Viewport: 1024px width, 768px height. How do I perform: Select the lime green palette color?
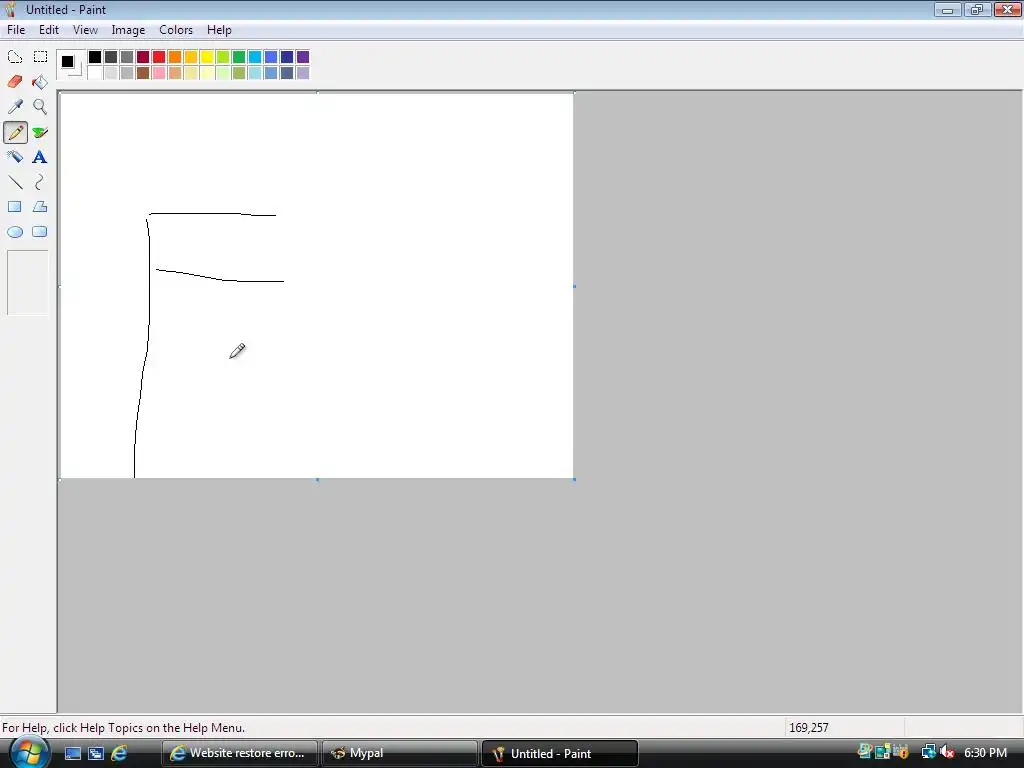pos(223,57)
